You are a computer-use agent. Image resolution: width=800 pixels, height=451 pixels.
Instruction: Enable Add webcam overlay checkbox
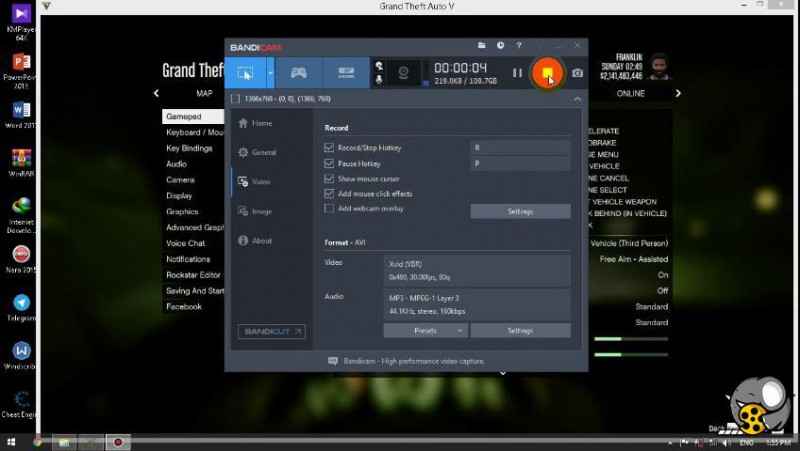(329, 208)
